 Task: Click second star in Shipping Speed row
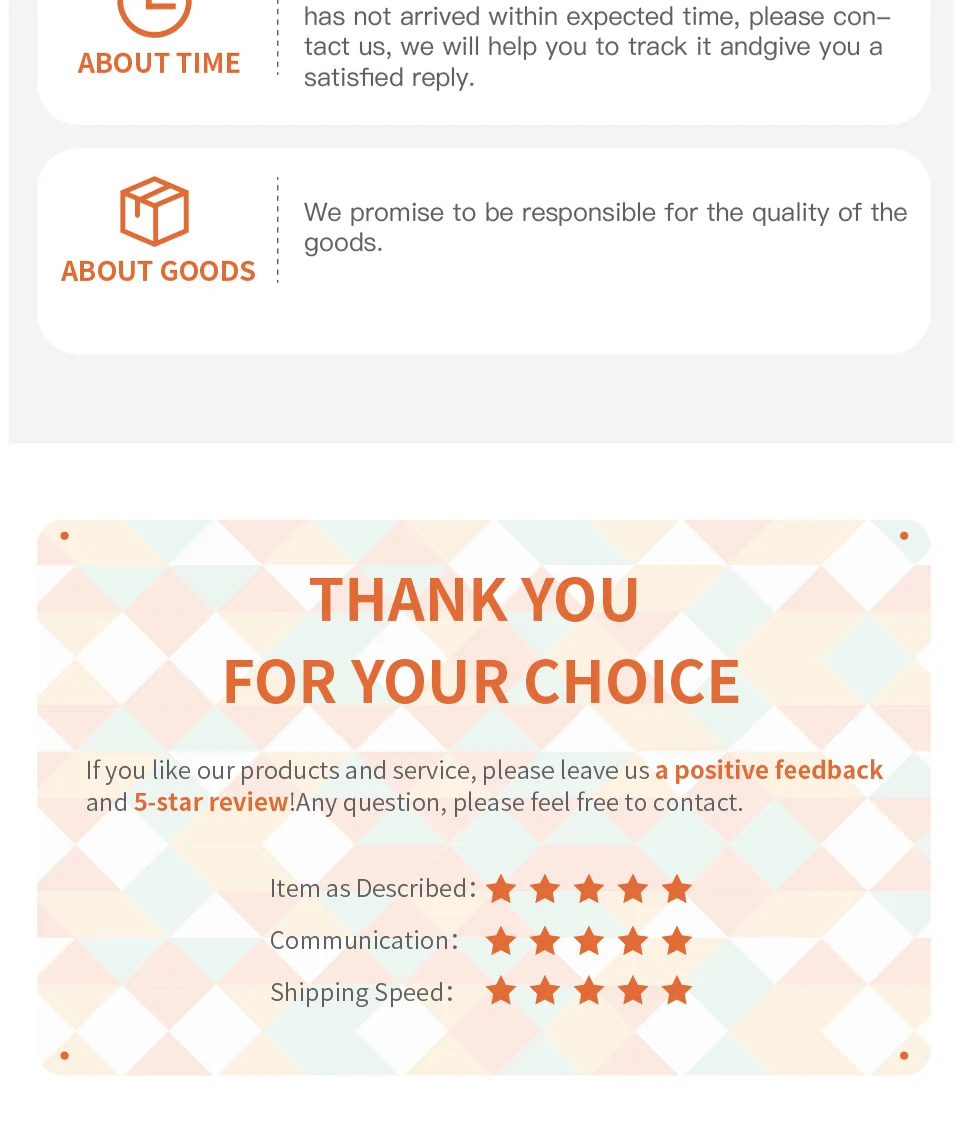(545, 991)
